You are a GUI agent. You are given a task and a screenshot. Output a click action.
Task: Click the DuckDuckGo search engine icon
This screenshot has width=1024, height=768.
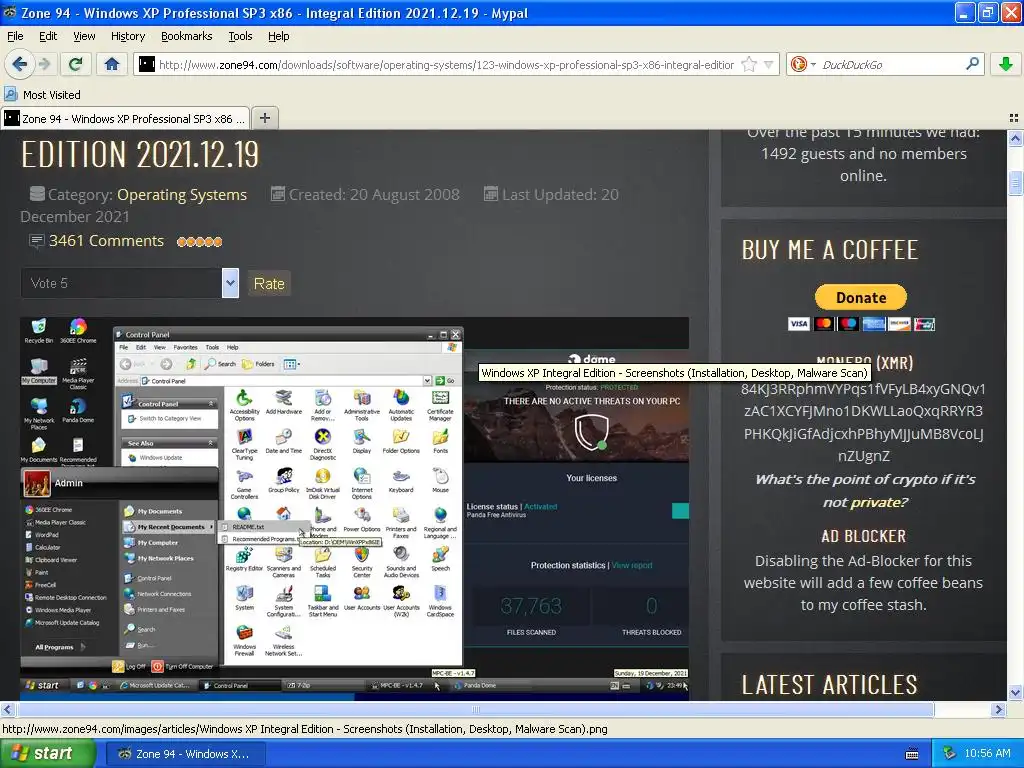798,64
